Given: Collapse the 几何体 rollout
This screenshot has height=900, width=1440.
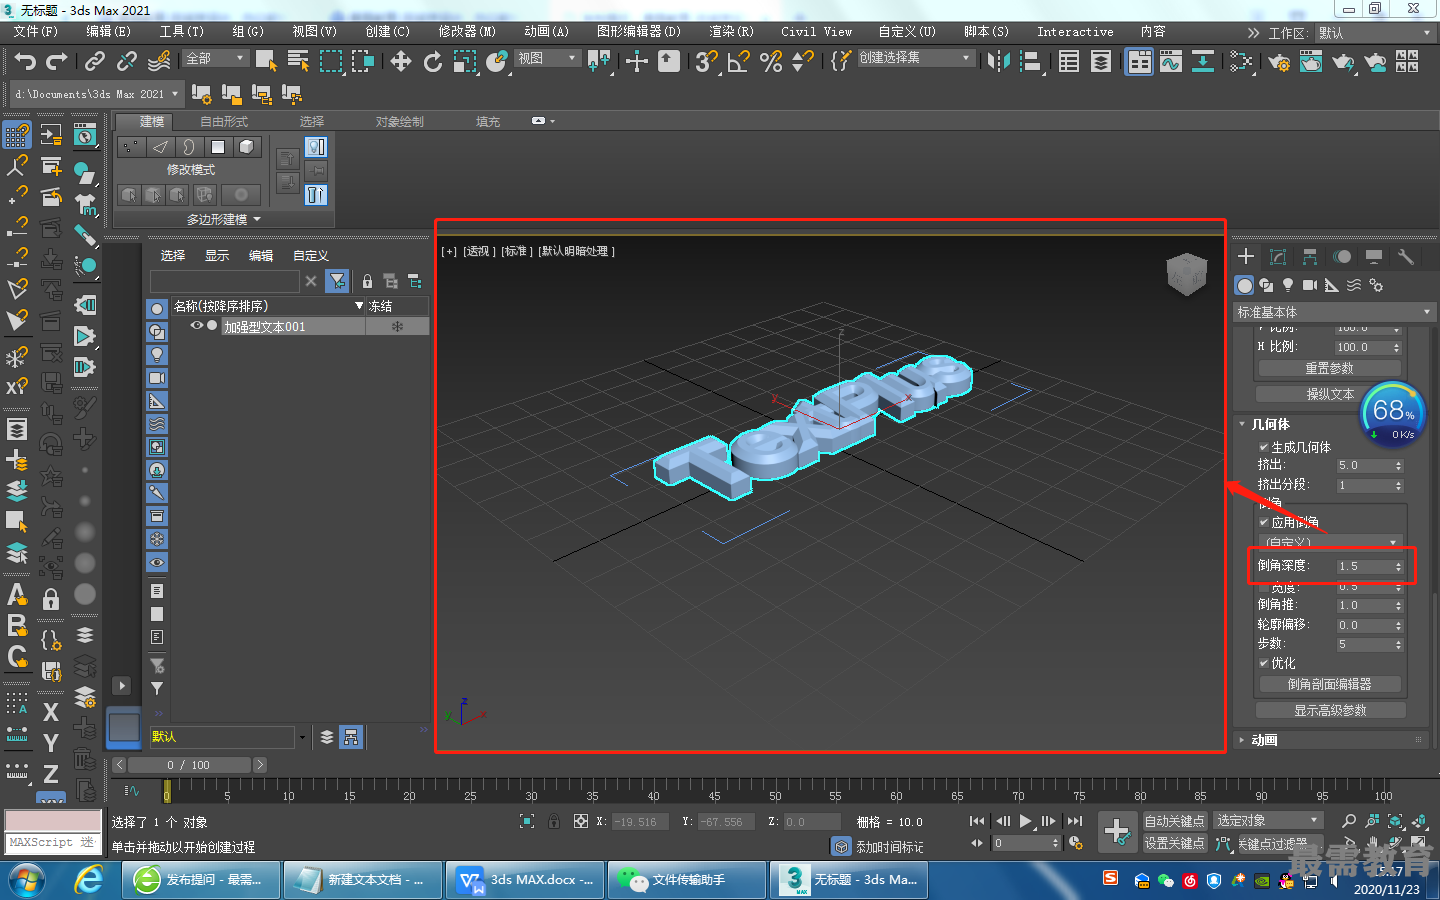Looking at the screenshot, I should [1270, 424].
